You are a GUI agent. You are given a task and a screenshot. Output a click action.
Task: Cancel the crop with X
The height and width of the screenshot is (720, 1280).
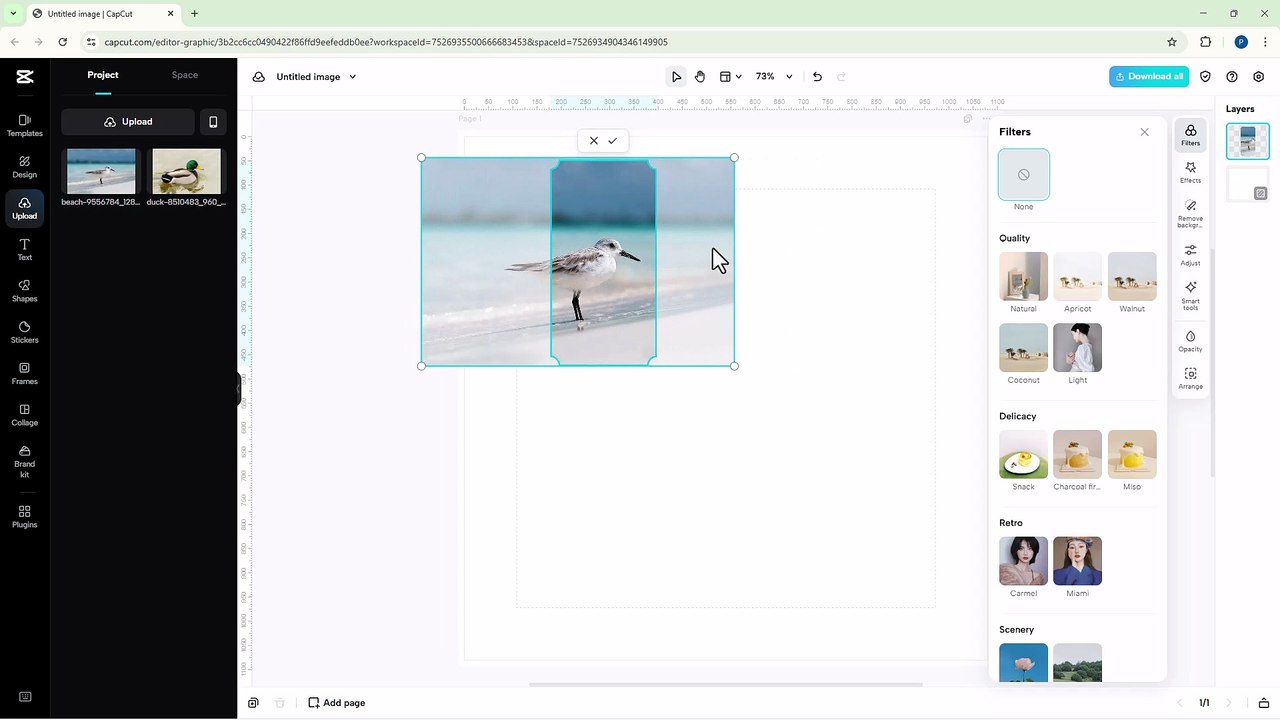pyautogui.click(x=594, y=141)
